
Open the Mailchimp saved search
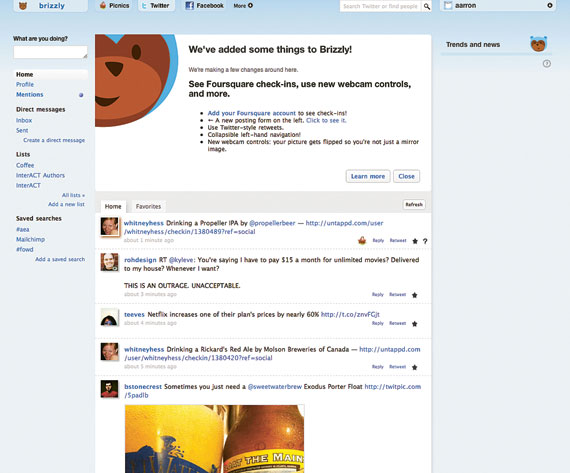(x=31, y=239)
